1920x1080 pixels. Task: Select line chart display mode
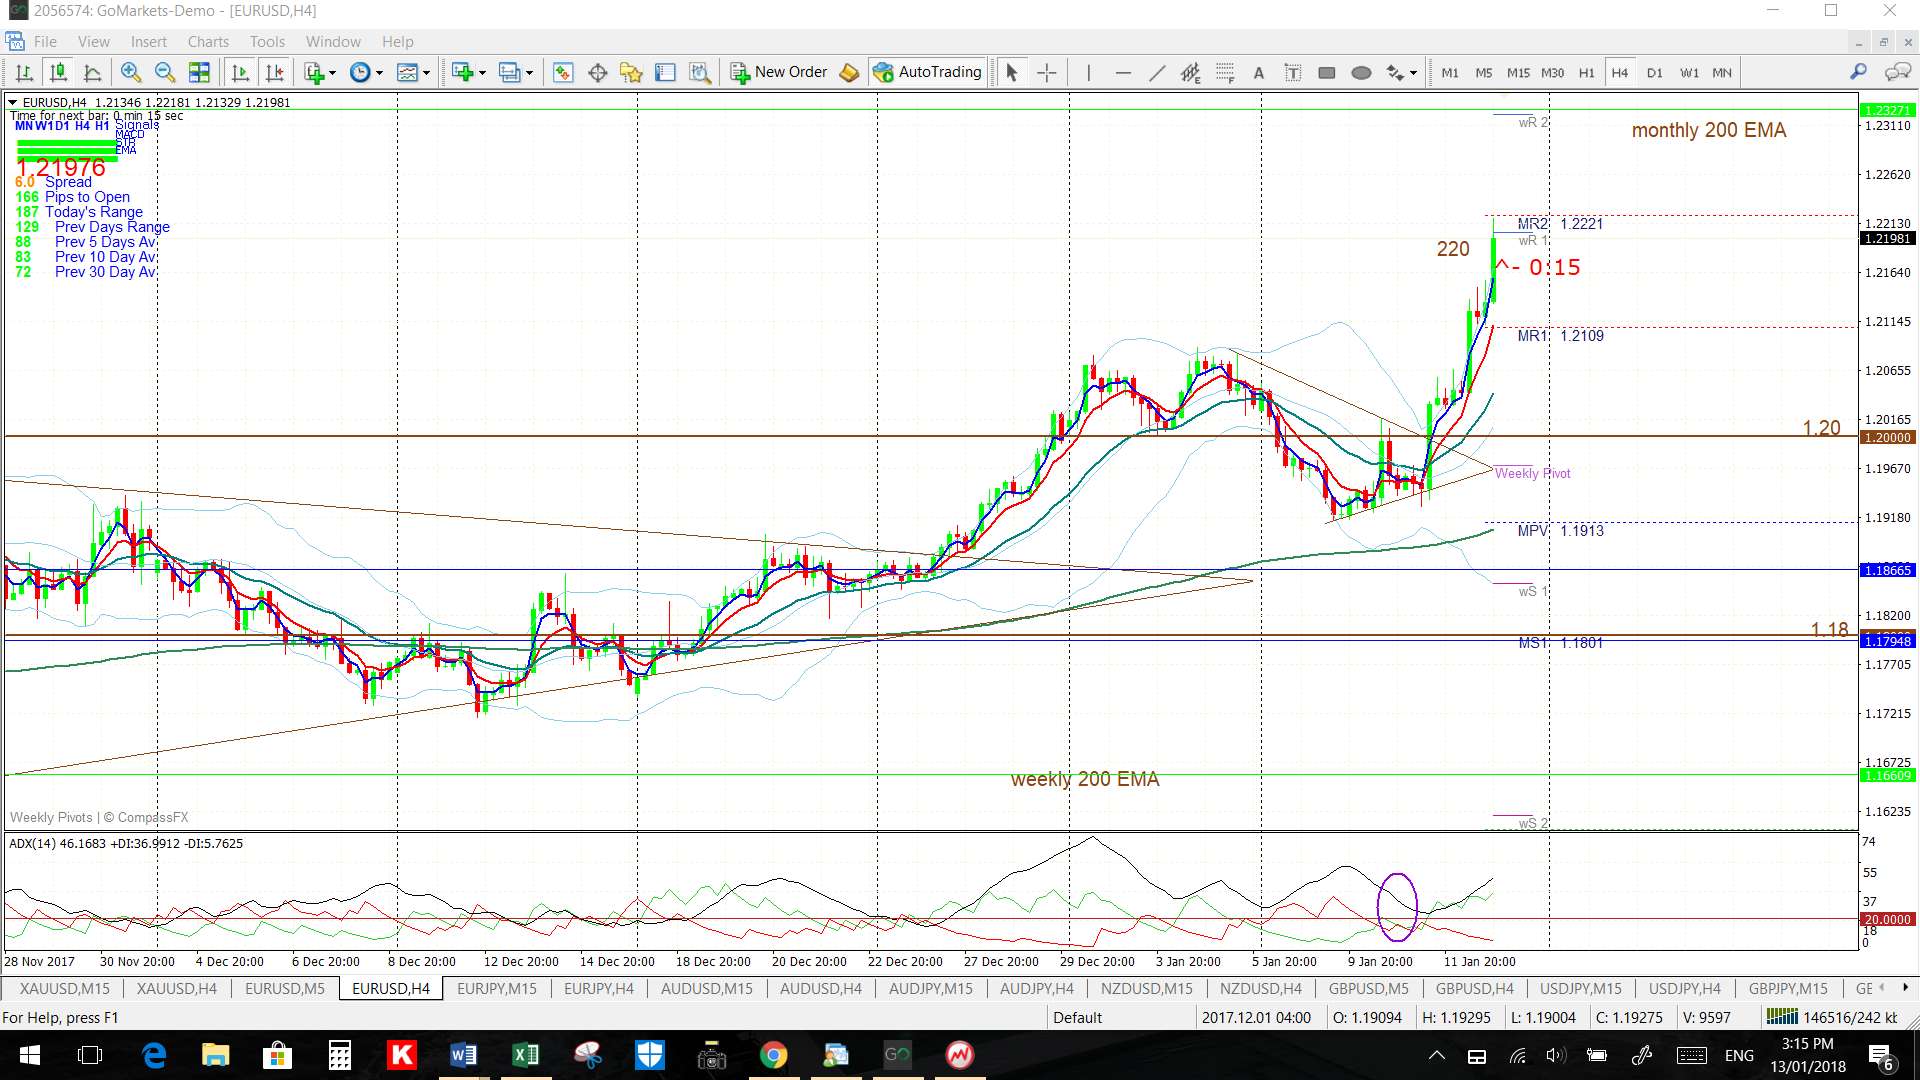click(92, 72)
